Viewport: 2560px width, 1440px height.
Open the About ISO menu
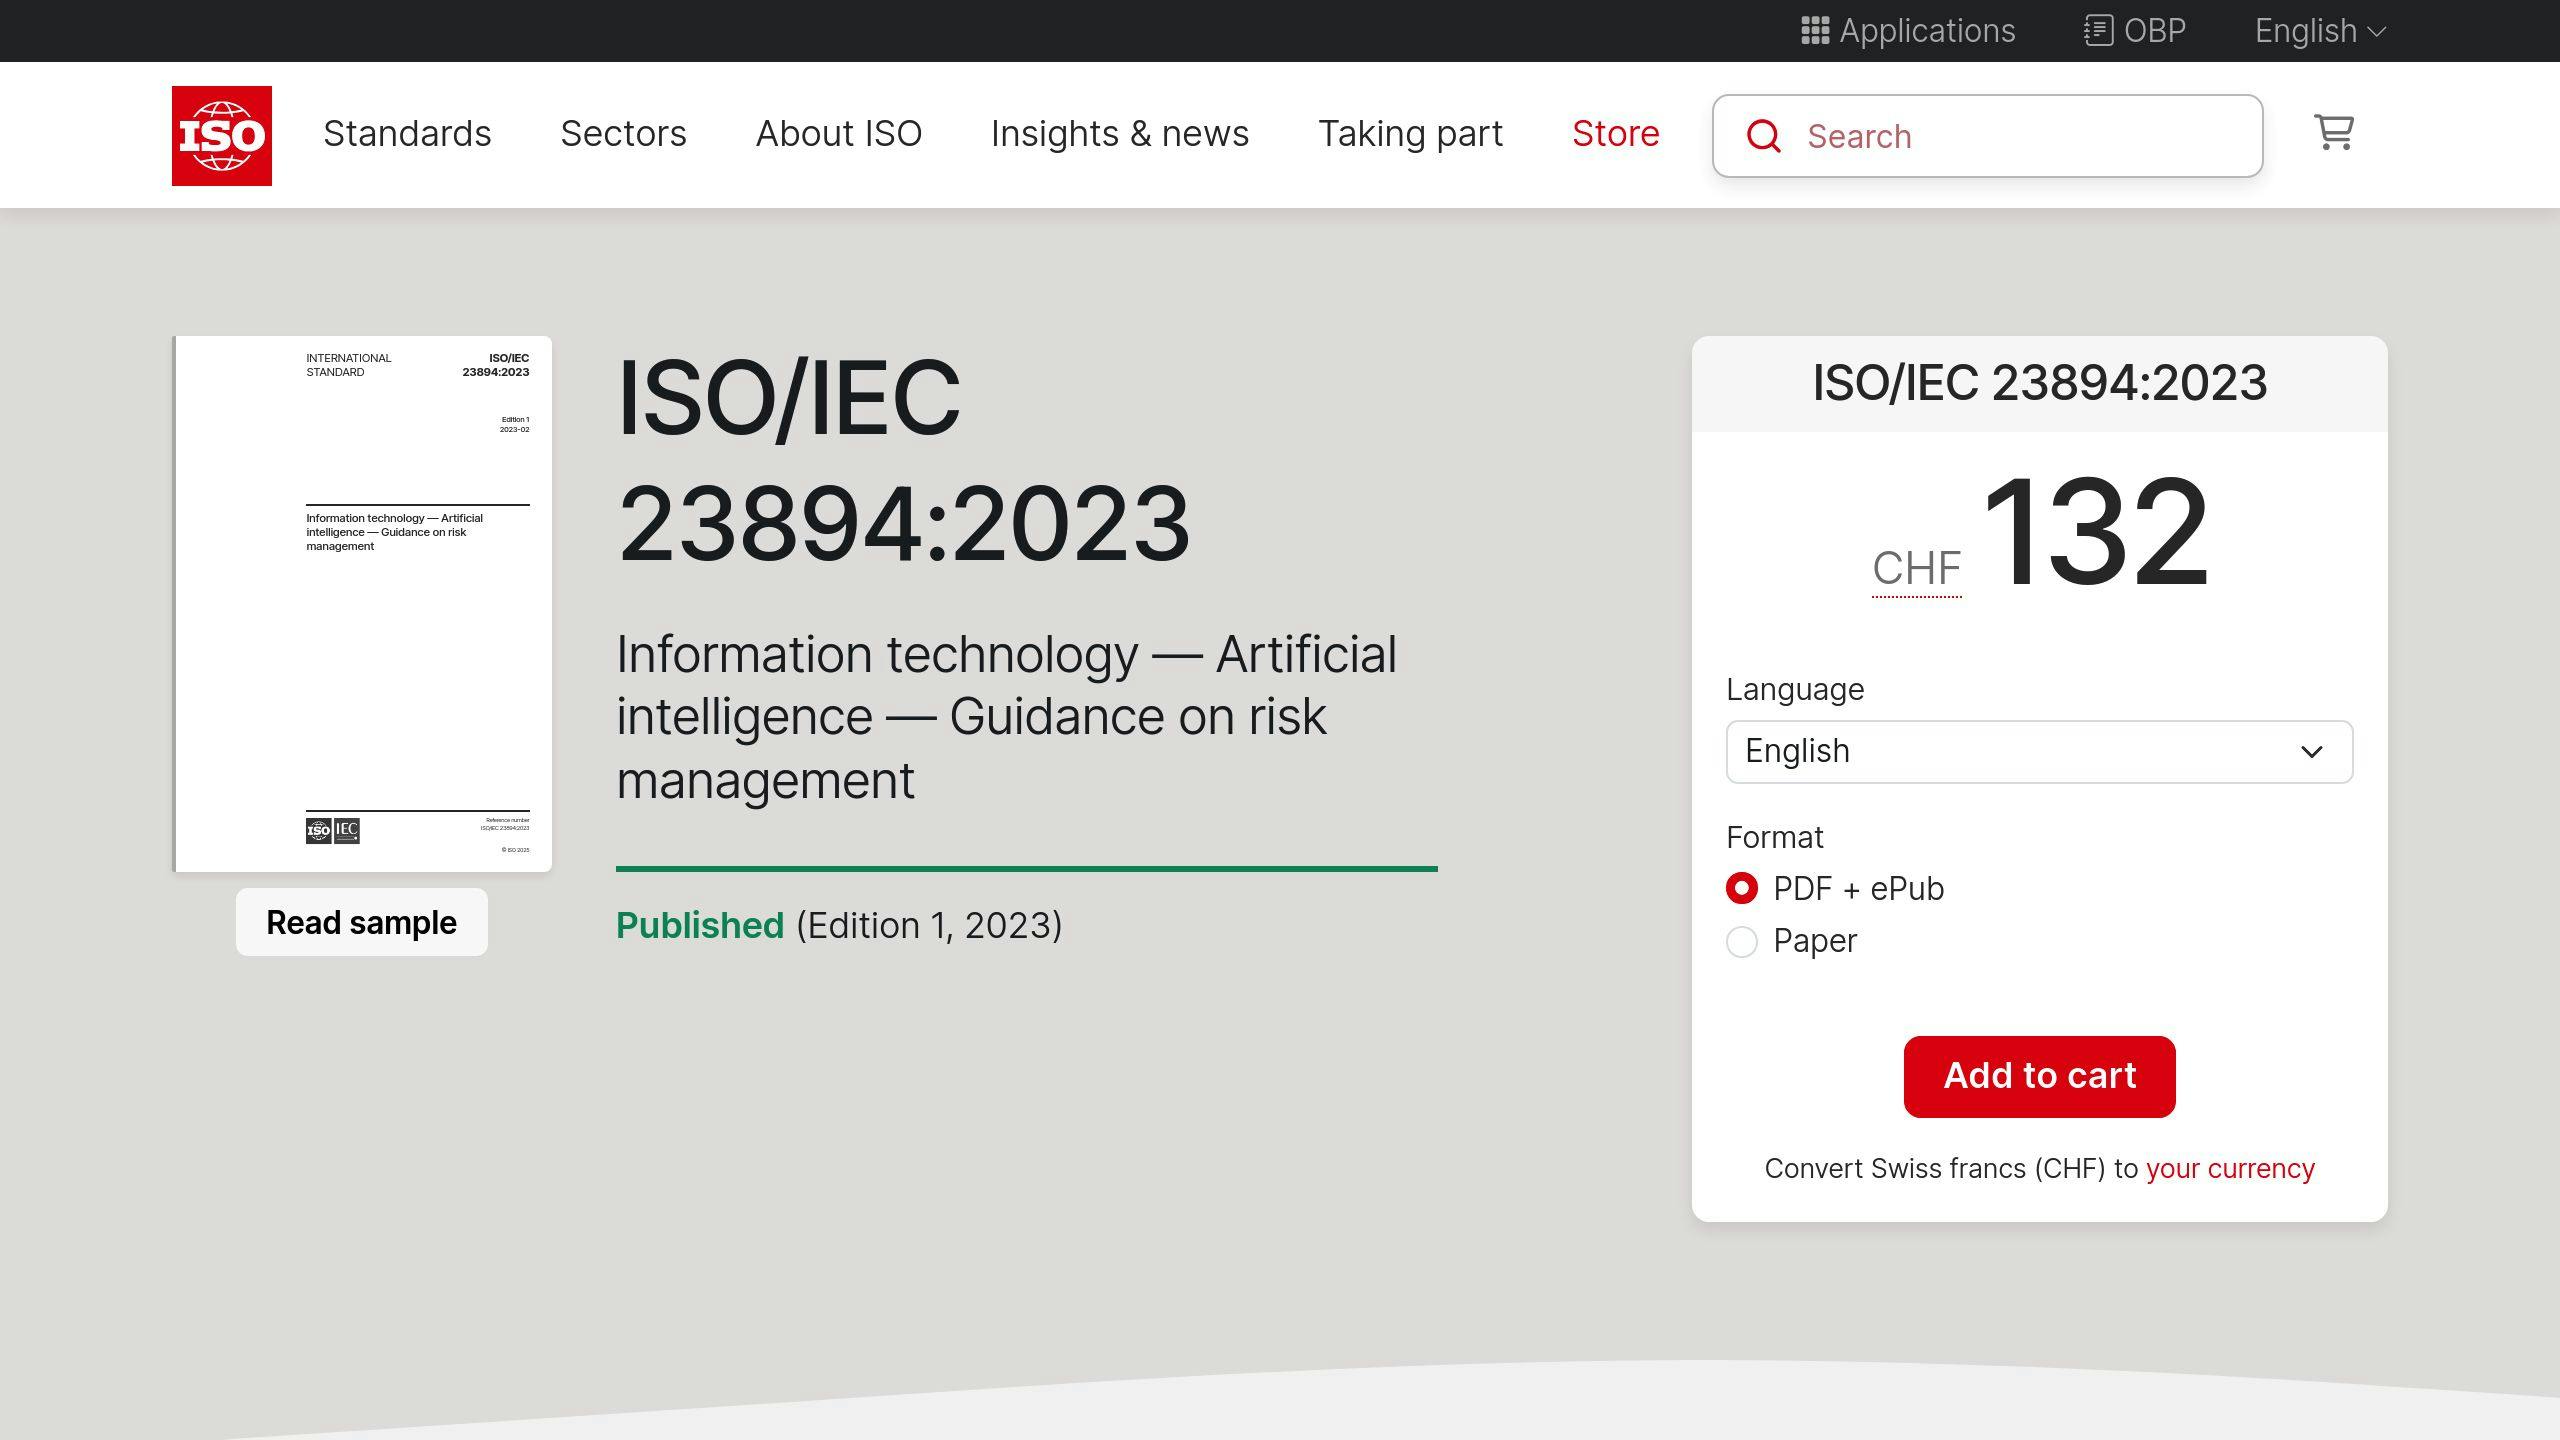tap(838, 134)
